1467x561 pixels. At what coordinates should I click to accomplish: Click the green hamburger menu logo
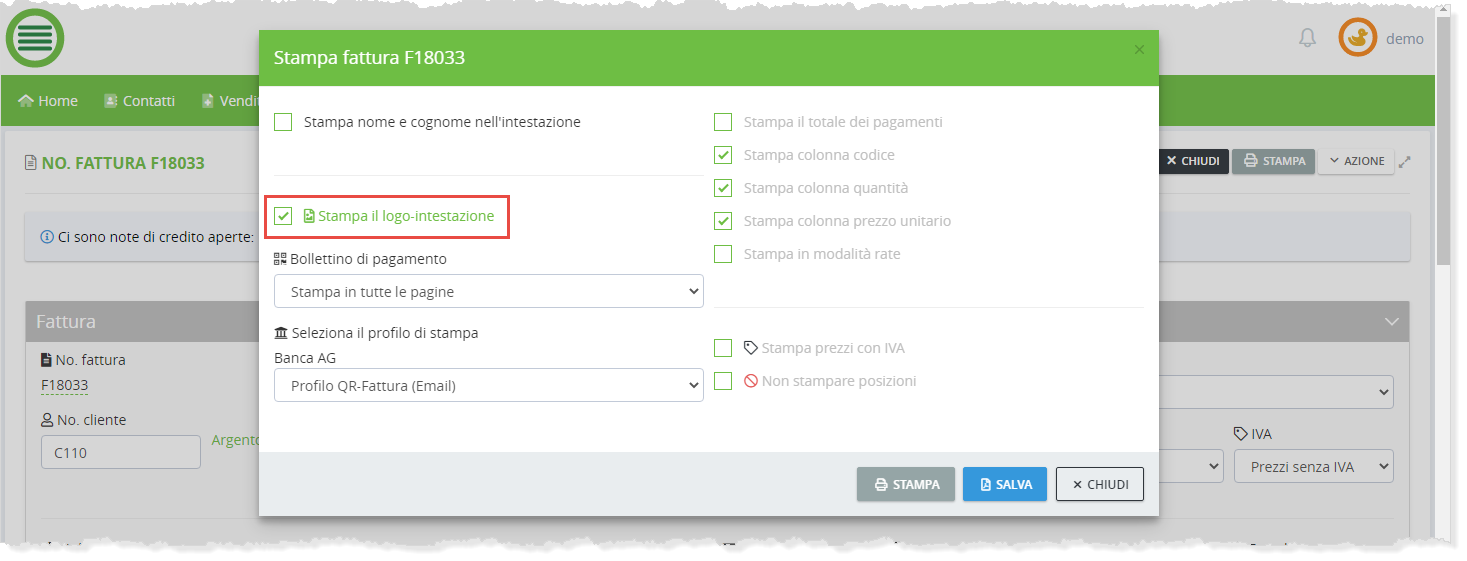(35, 38)
